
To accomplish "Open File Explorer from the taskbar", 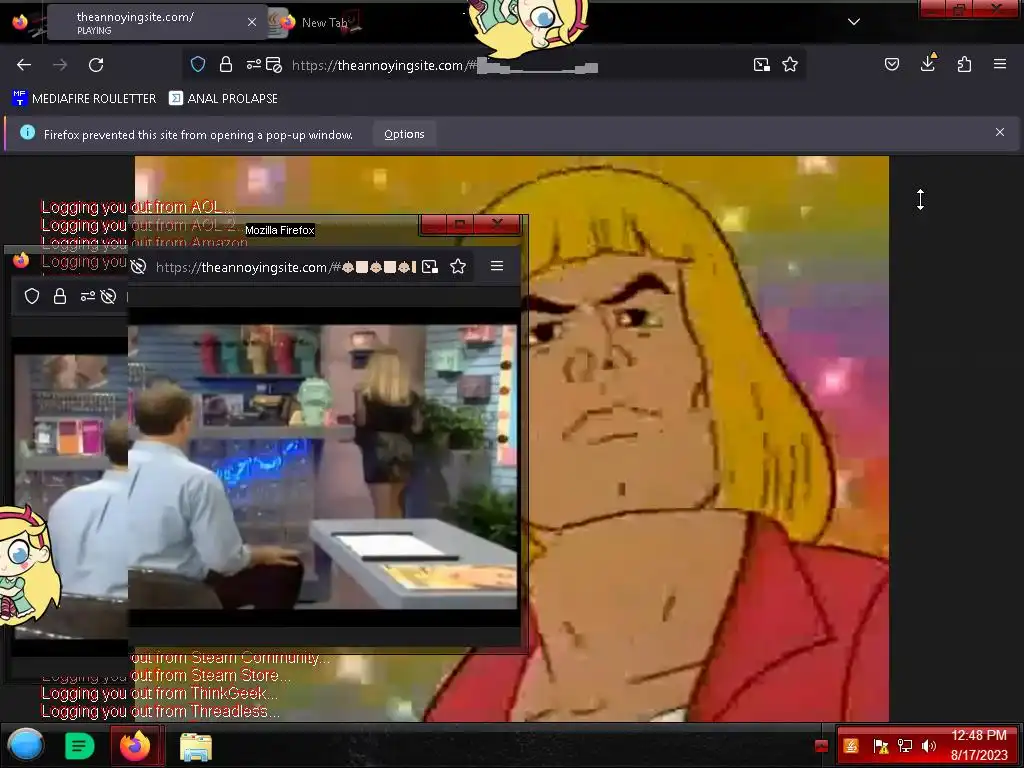I will pyautogui.click(x=196, y=747).
